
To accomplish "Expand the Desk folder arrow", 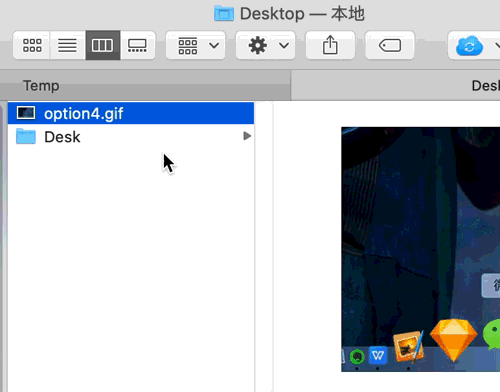I will click(x=247, y=136).
